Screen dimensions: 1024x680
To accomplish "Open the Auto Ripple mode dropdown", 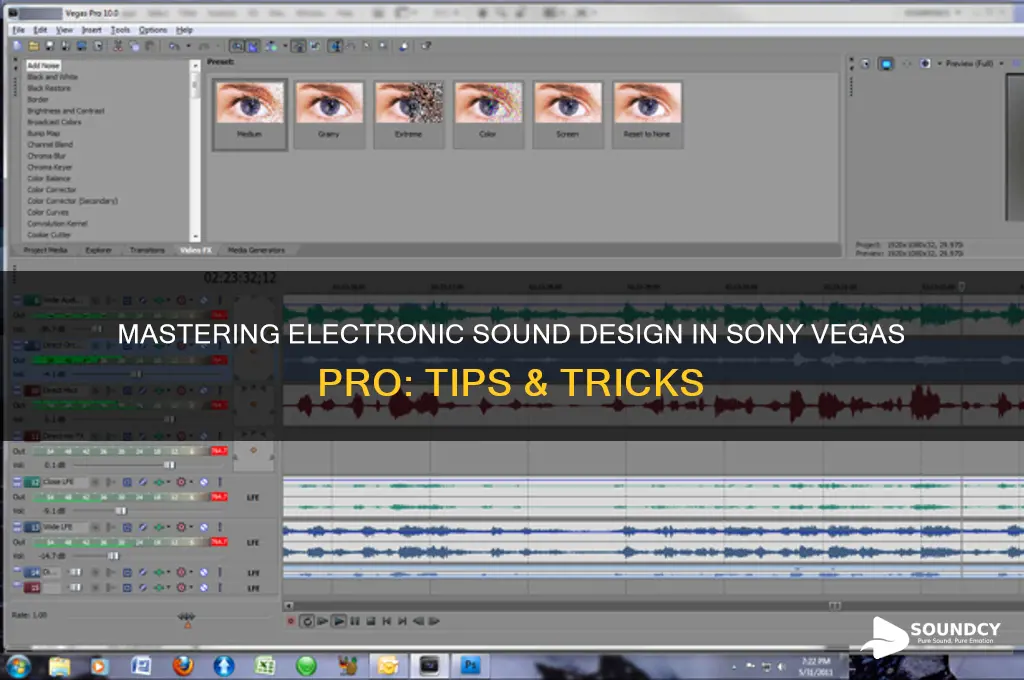I will pos(285,46).
